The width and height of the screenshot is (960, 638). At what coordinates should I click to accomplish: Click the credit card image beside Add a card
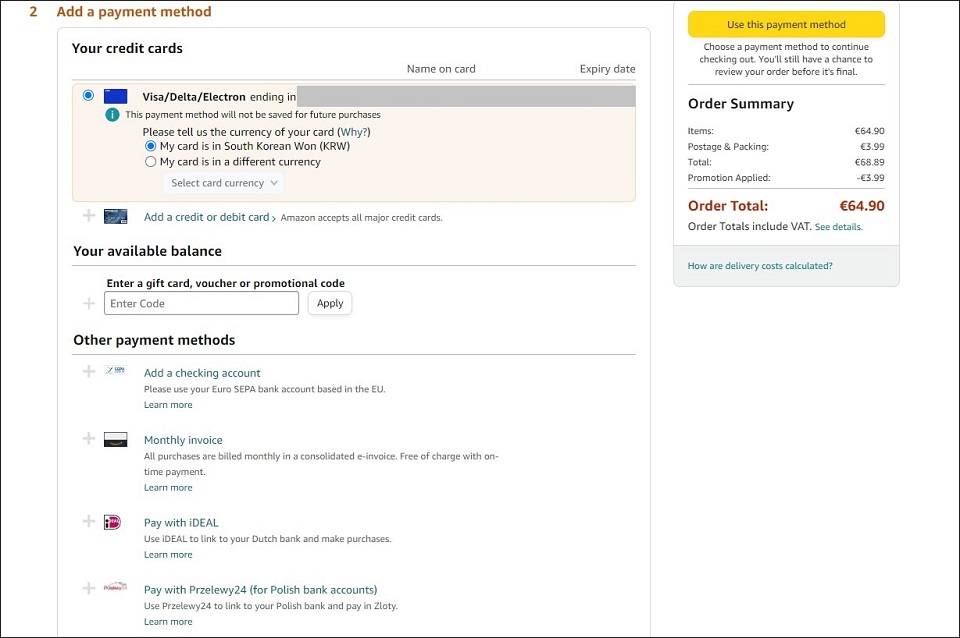[115, 217]
